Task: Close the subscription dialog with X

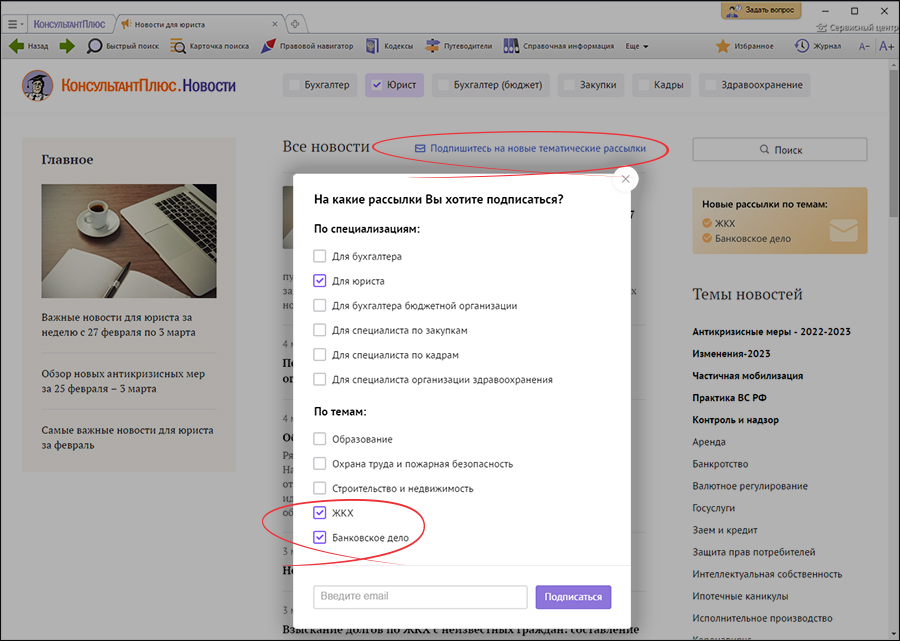Action: [x=625, y=179]
